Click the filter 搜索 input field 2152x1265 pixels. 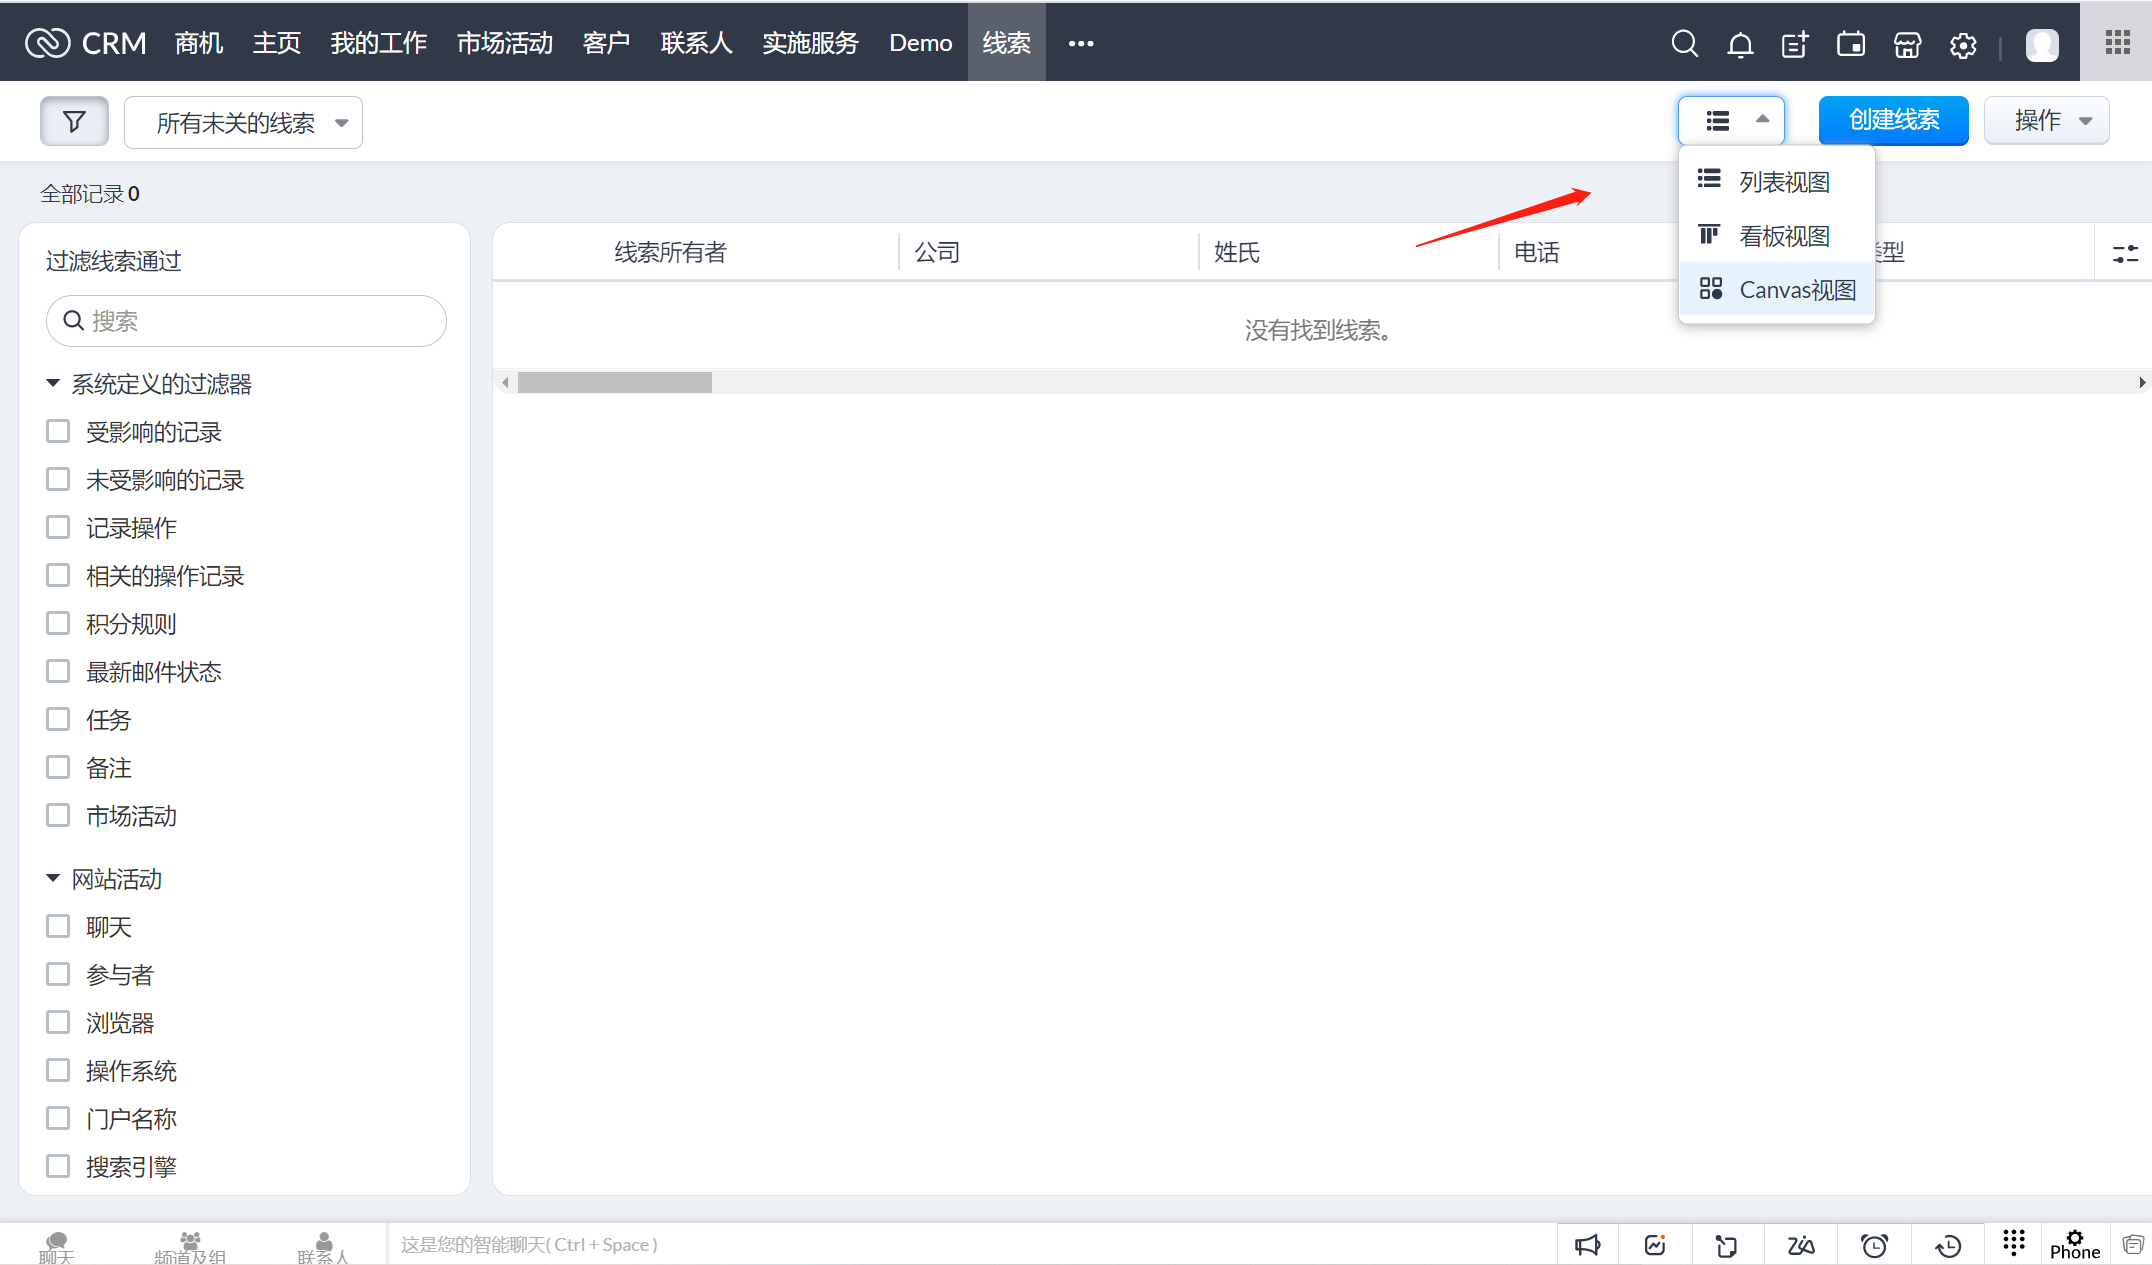coord(246,321)
